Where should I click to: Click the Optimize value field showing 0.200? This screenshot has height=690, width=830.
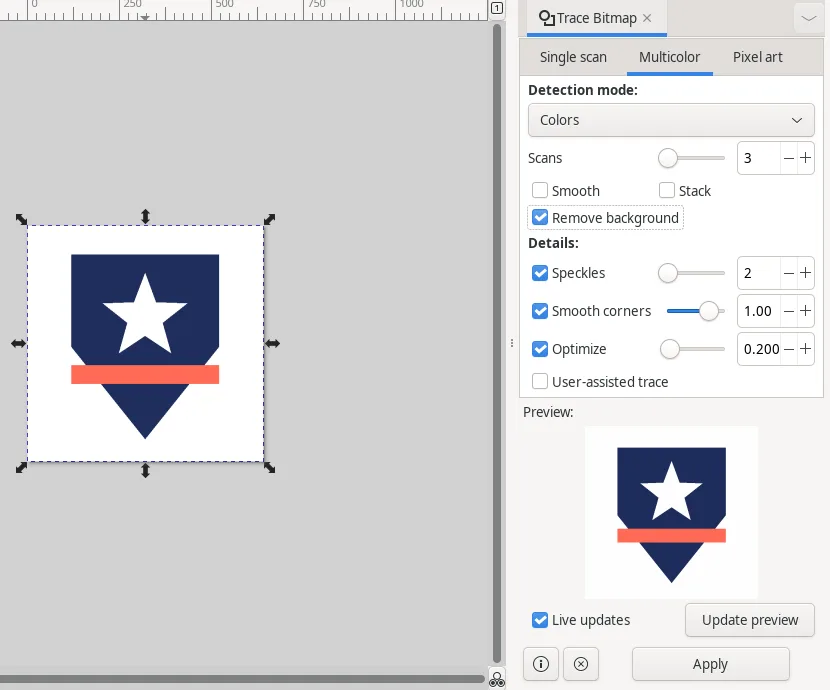tap(761, 349)
